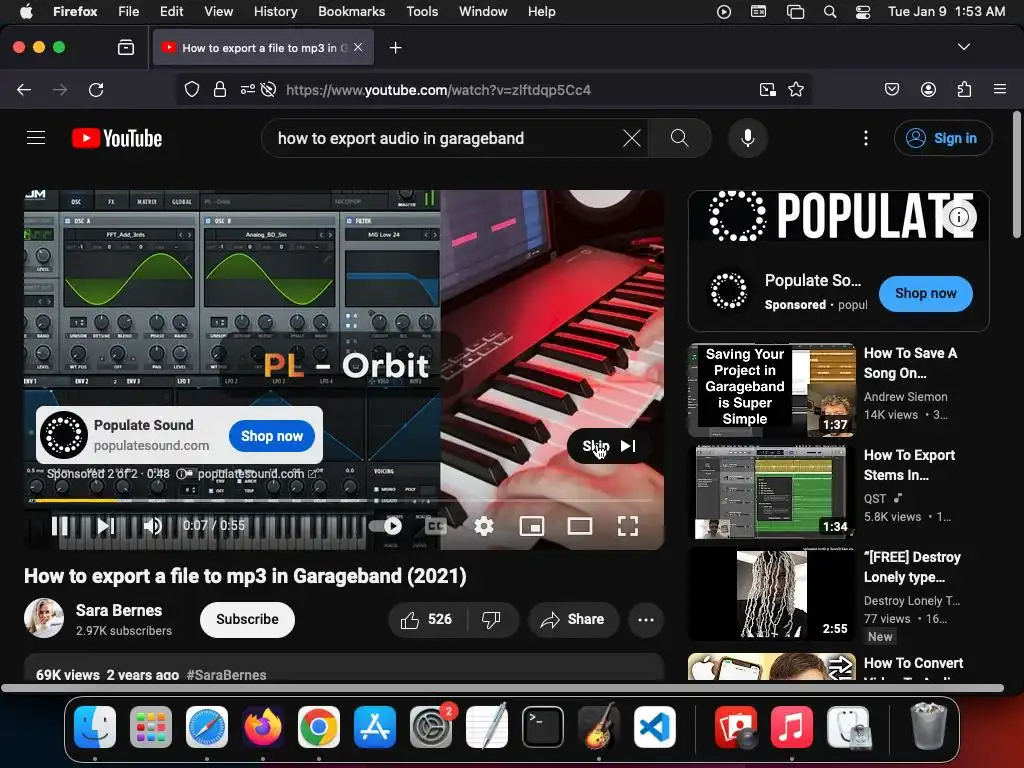Viewport: 1024px width, 768px height.
Task: Click Shop now in sidebar ad
Action: (925, 293)
